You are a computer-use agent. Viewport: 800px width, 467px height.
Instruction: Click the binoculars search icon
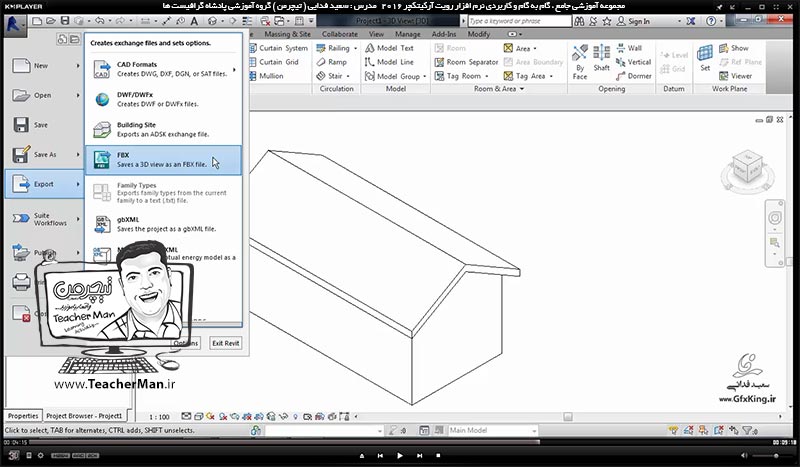click(x=579, y=21)
